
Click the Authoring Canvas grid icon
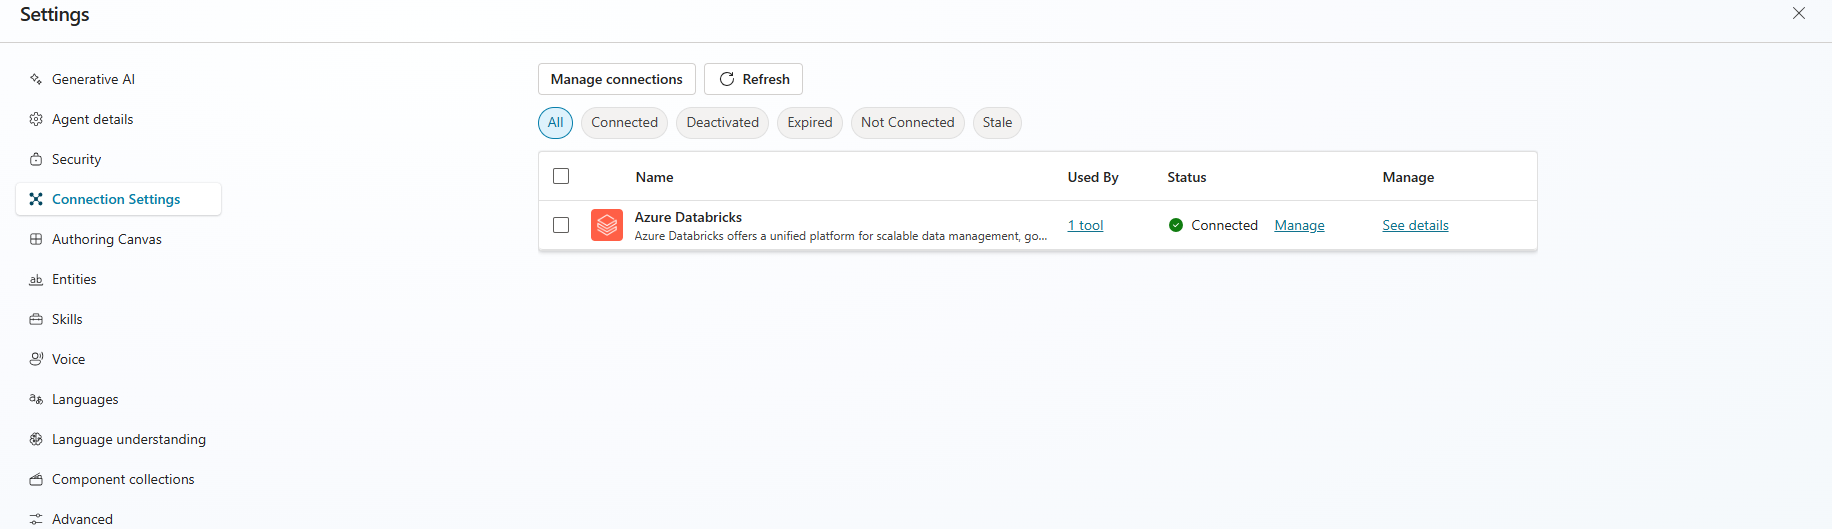[36, 239]
